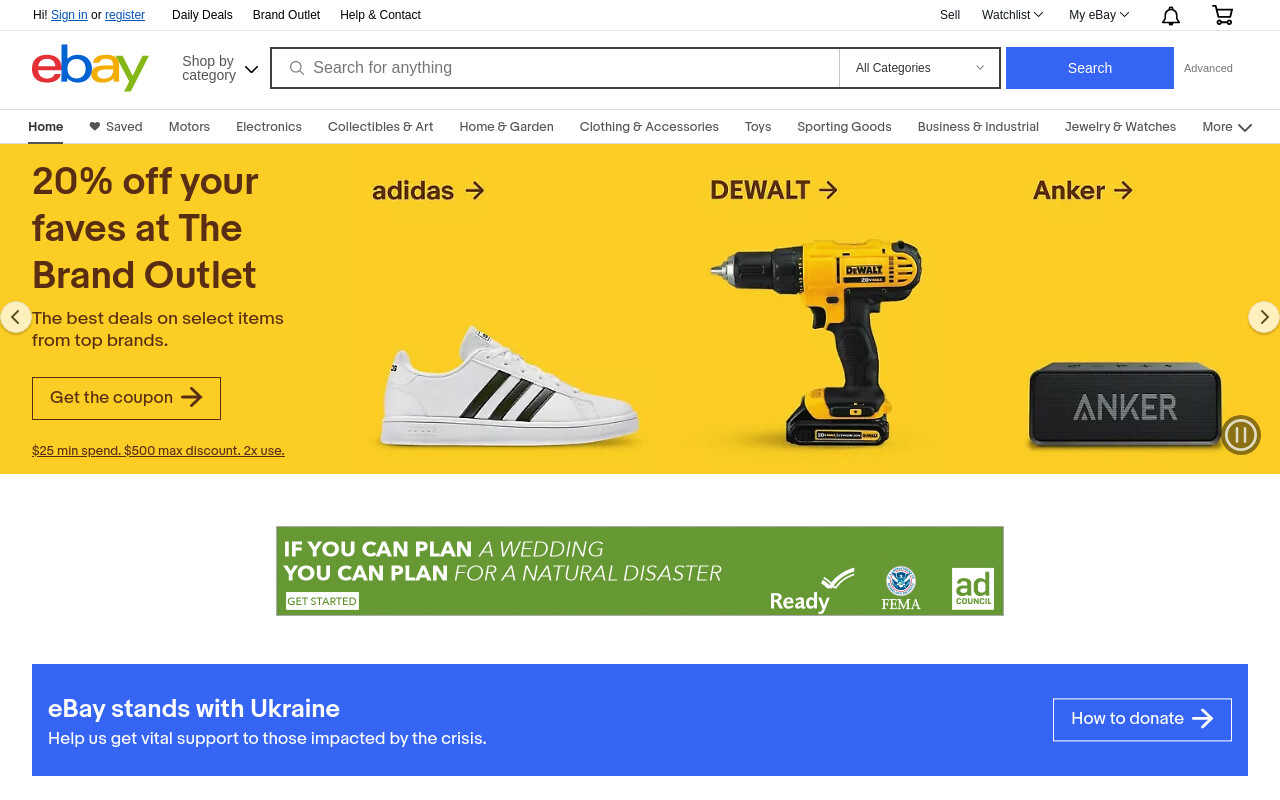Open Business & Industrial category
Screen dimensions: 1280x800
coord(978,127)
